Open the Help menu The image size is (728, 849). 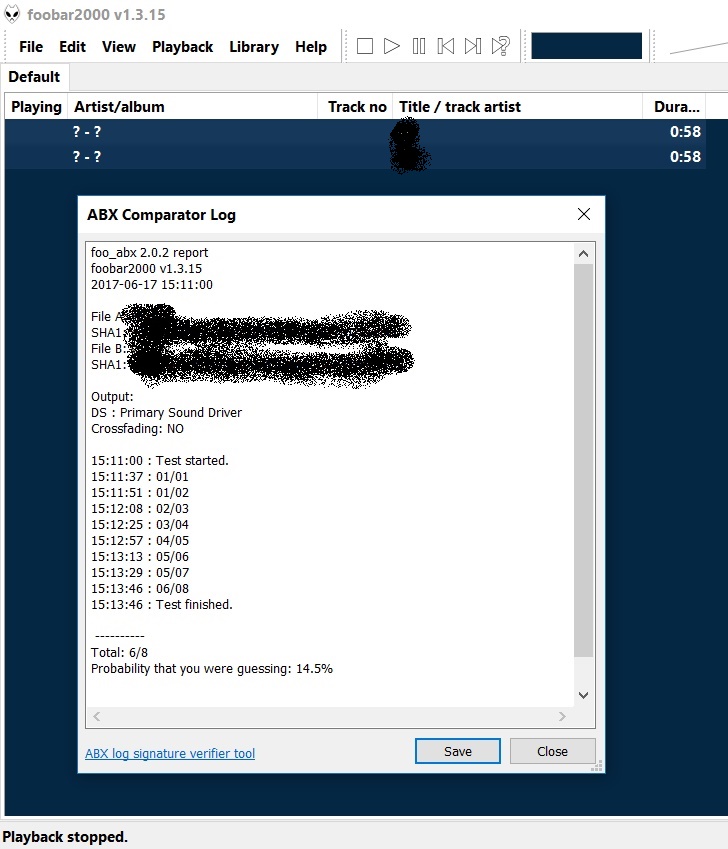311,47
